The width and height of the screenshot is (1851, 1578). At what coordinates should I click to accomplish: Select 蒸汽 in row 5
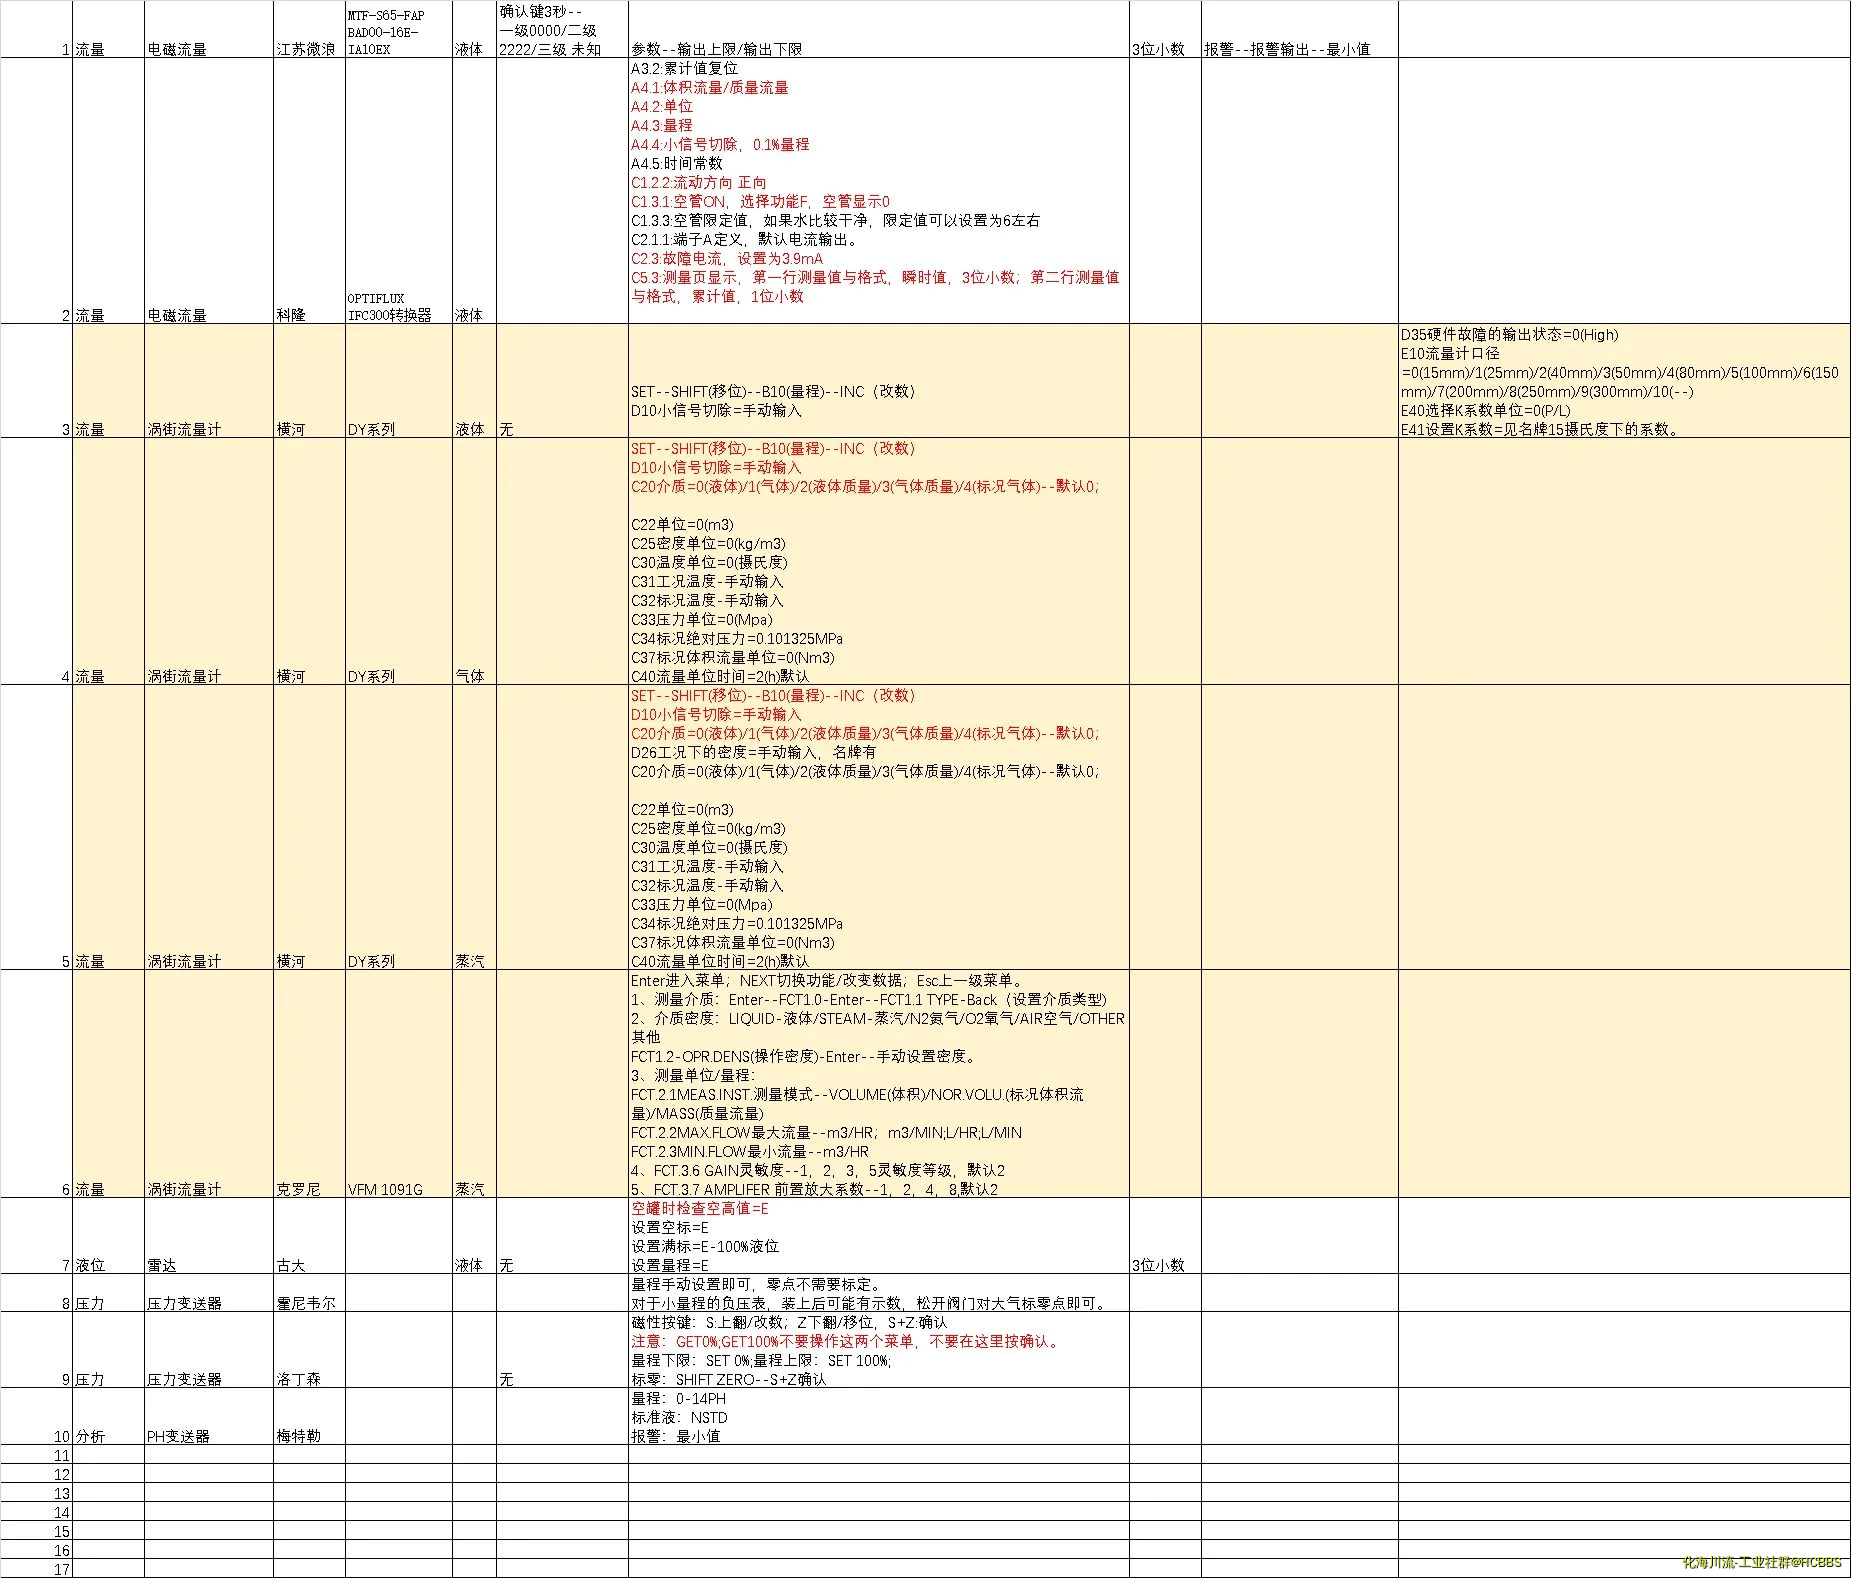tap(474, 827)
